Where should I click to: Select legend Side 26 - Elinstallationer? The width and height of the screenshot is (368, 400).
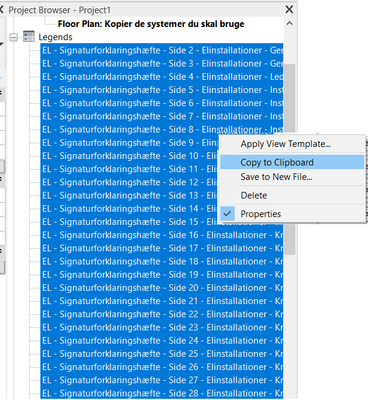162,367
